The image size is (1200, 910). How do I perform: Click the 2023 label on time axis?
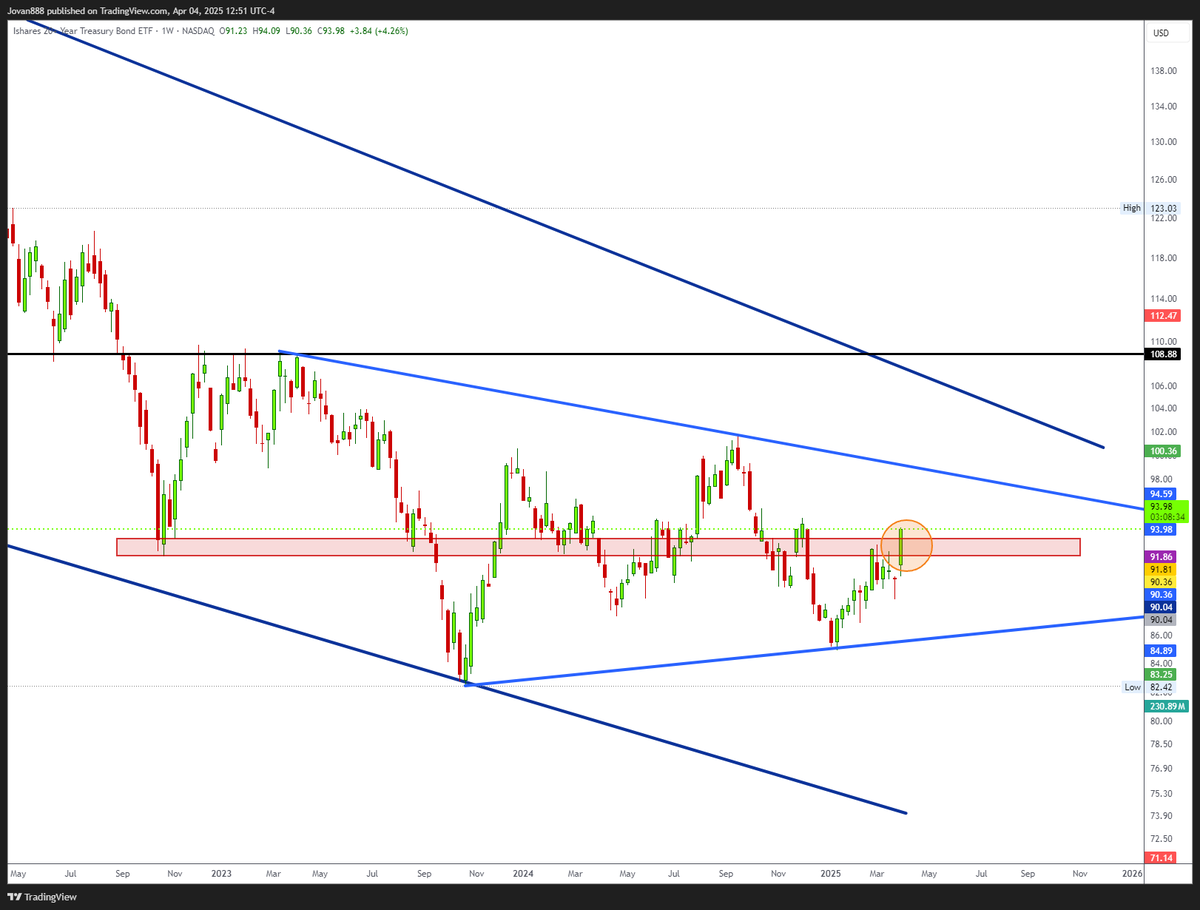(x=222, y=873)
